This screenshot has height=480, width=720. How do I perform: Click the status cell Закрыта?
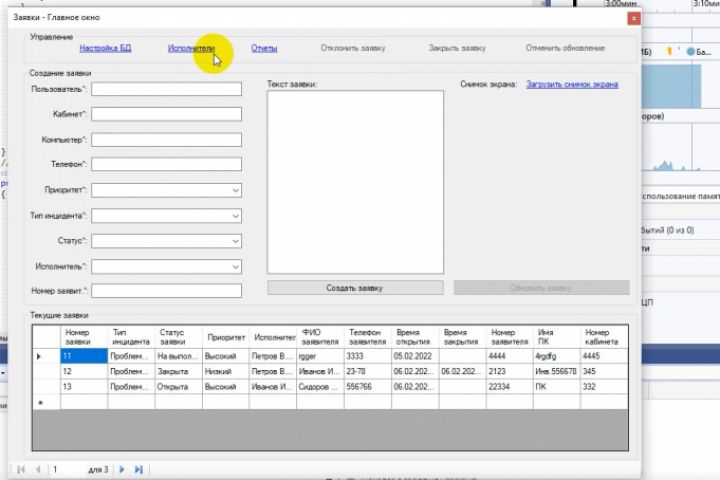pyautogui.click(x=179, y=371)
